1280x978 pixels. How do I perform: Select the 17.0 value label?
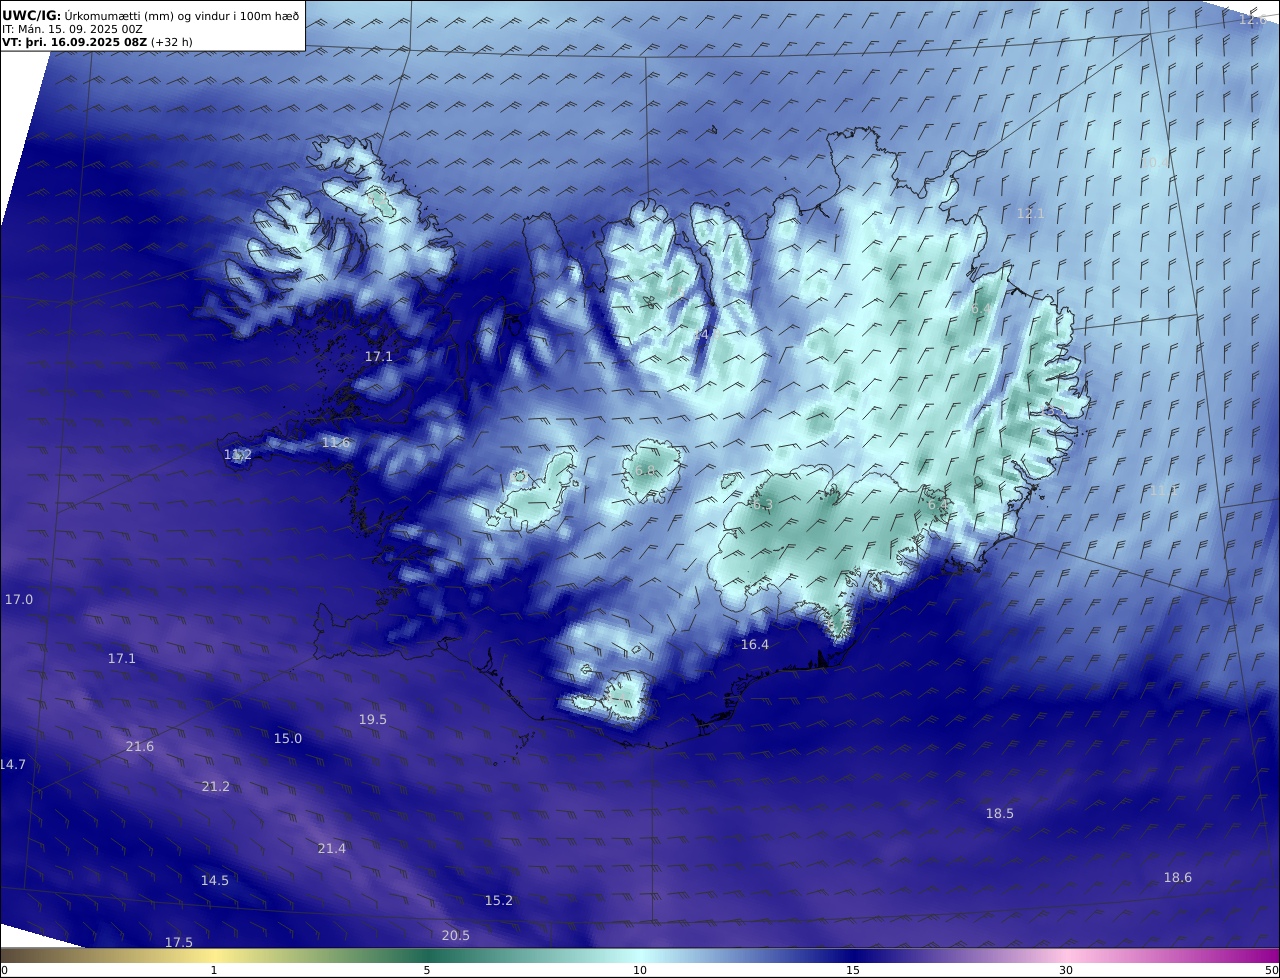click(x=19, y=600)
